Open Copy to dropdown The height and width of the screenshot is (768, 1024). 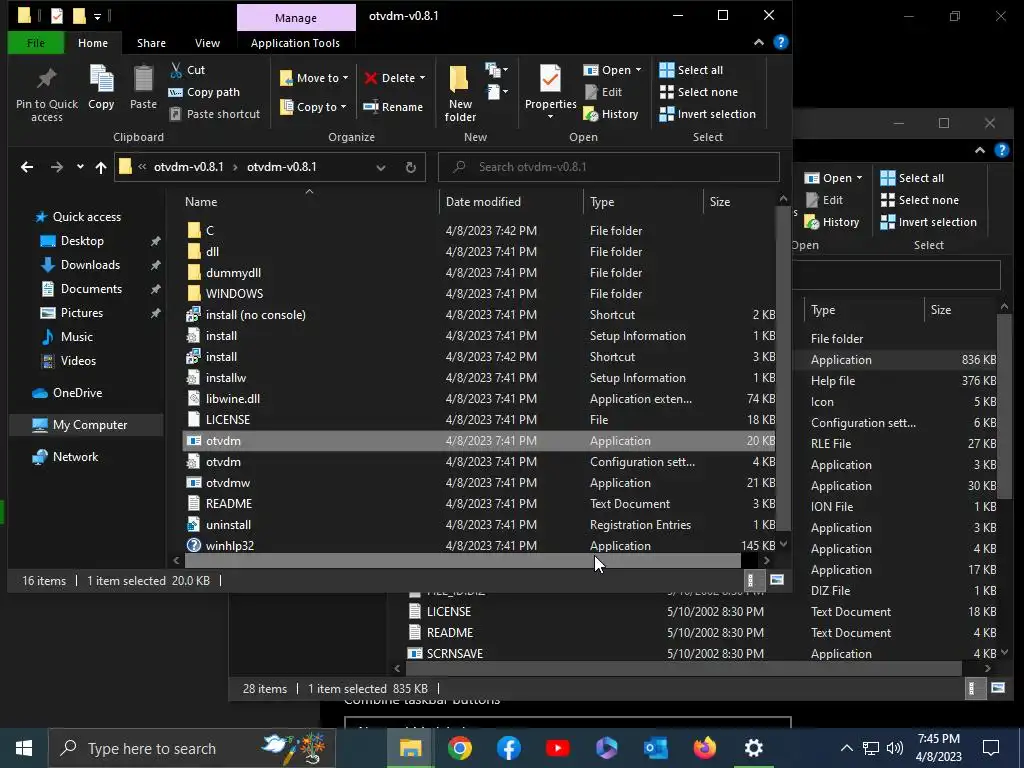point(313,107)
